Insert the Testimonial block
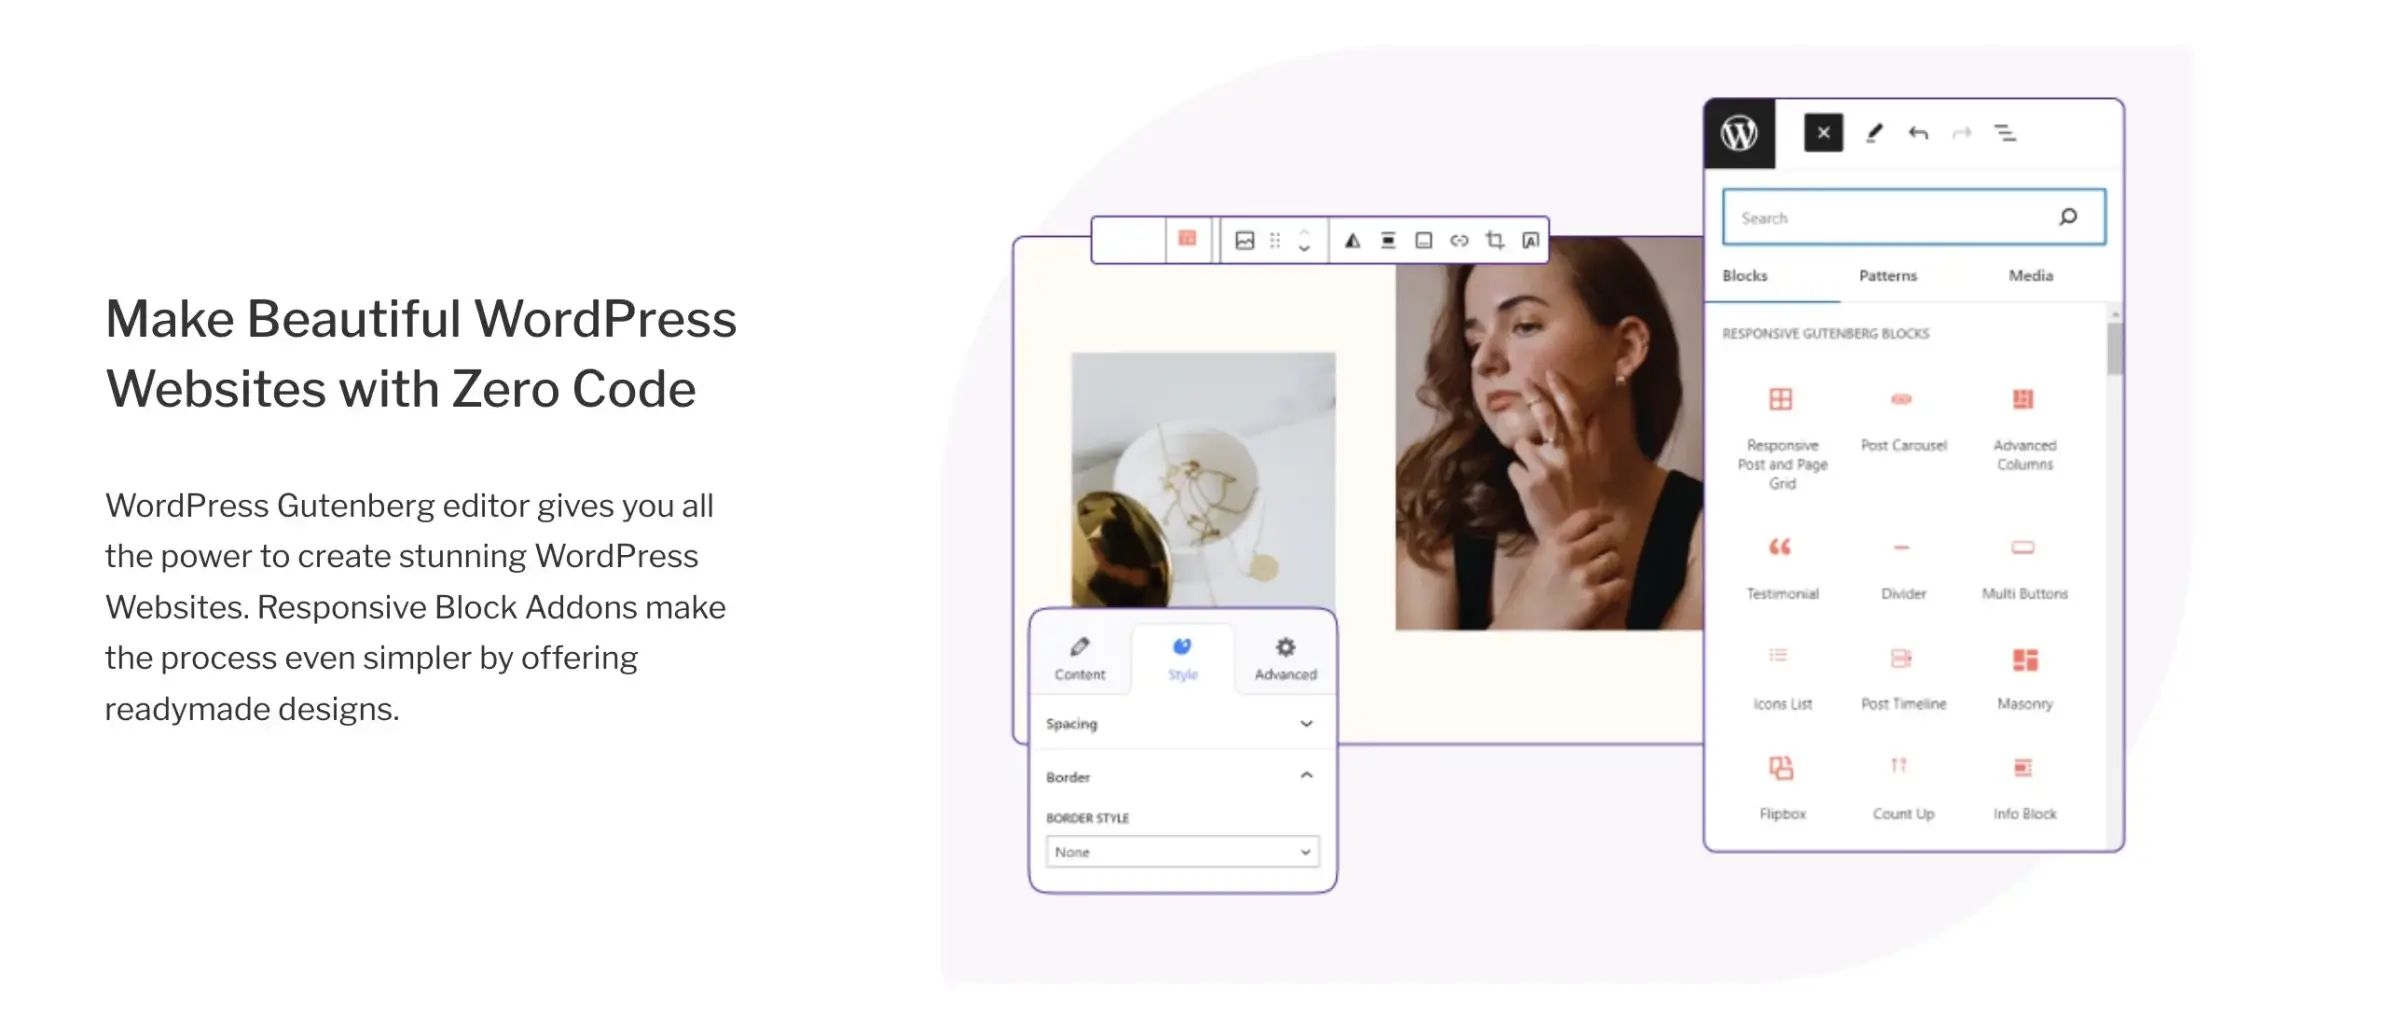This screenshot has width=2400, height=1013. click(x=1781, y=565)
